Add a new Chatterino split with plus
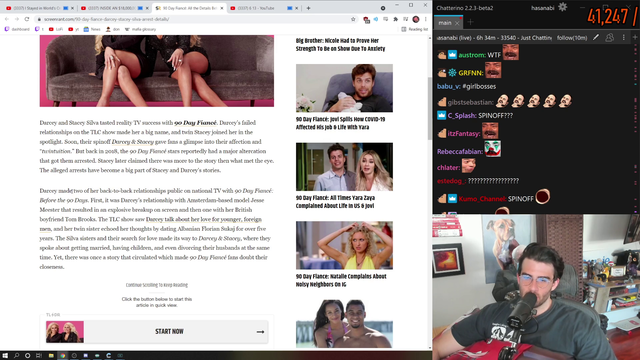Screen dimensions: 640x360 (x=635, y=37)
